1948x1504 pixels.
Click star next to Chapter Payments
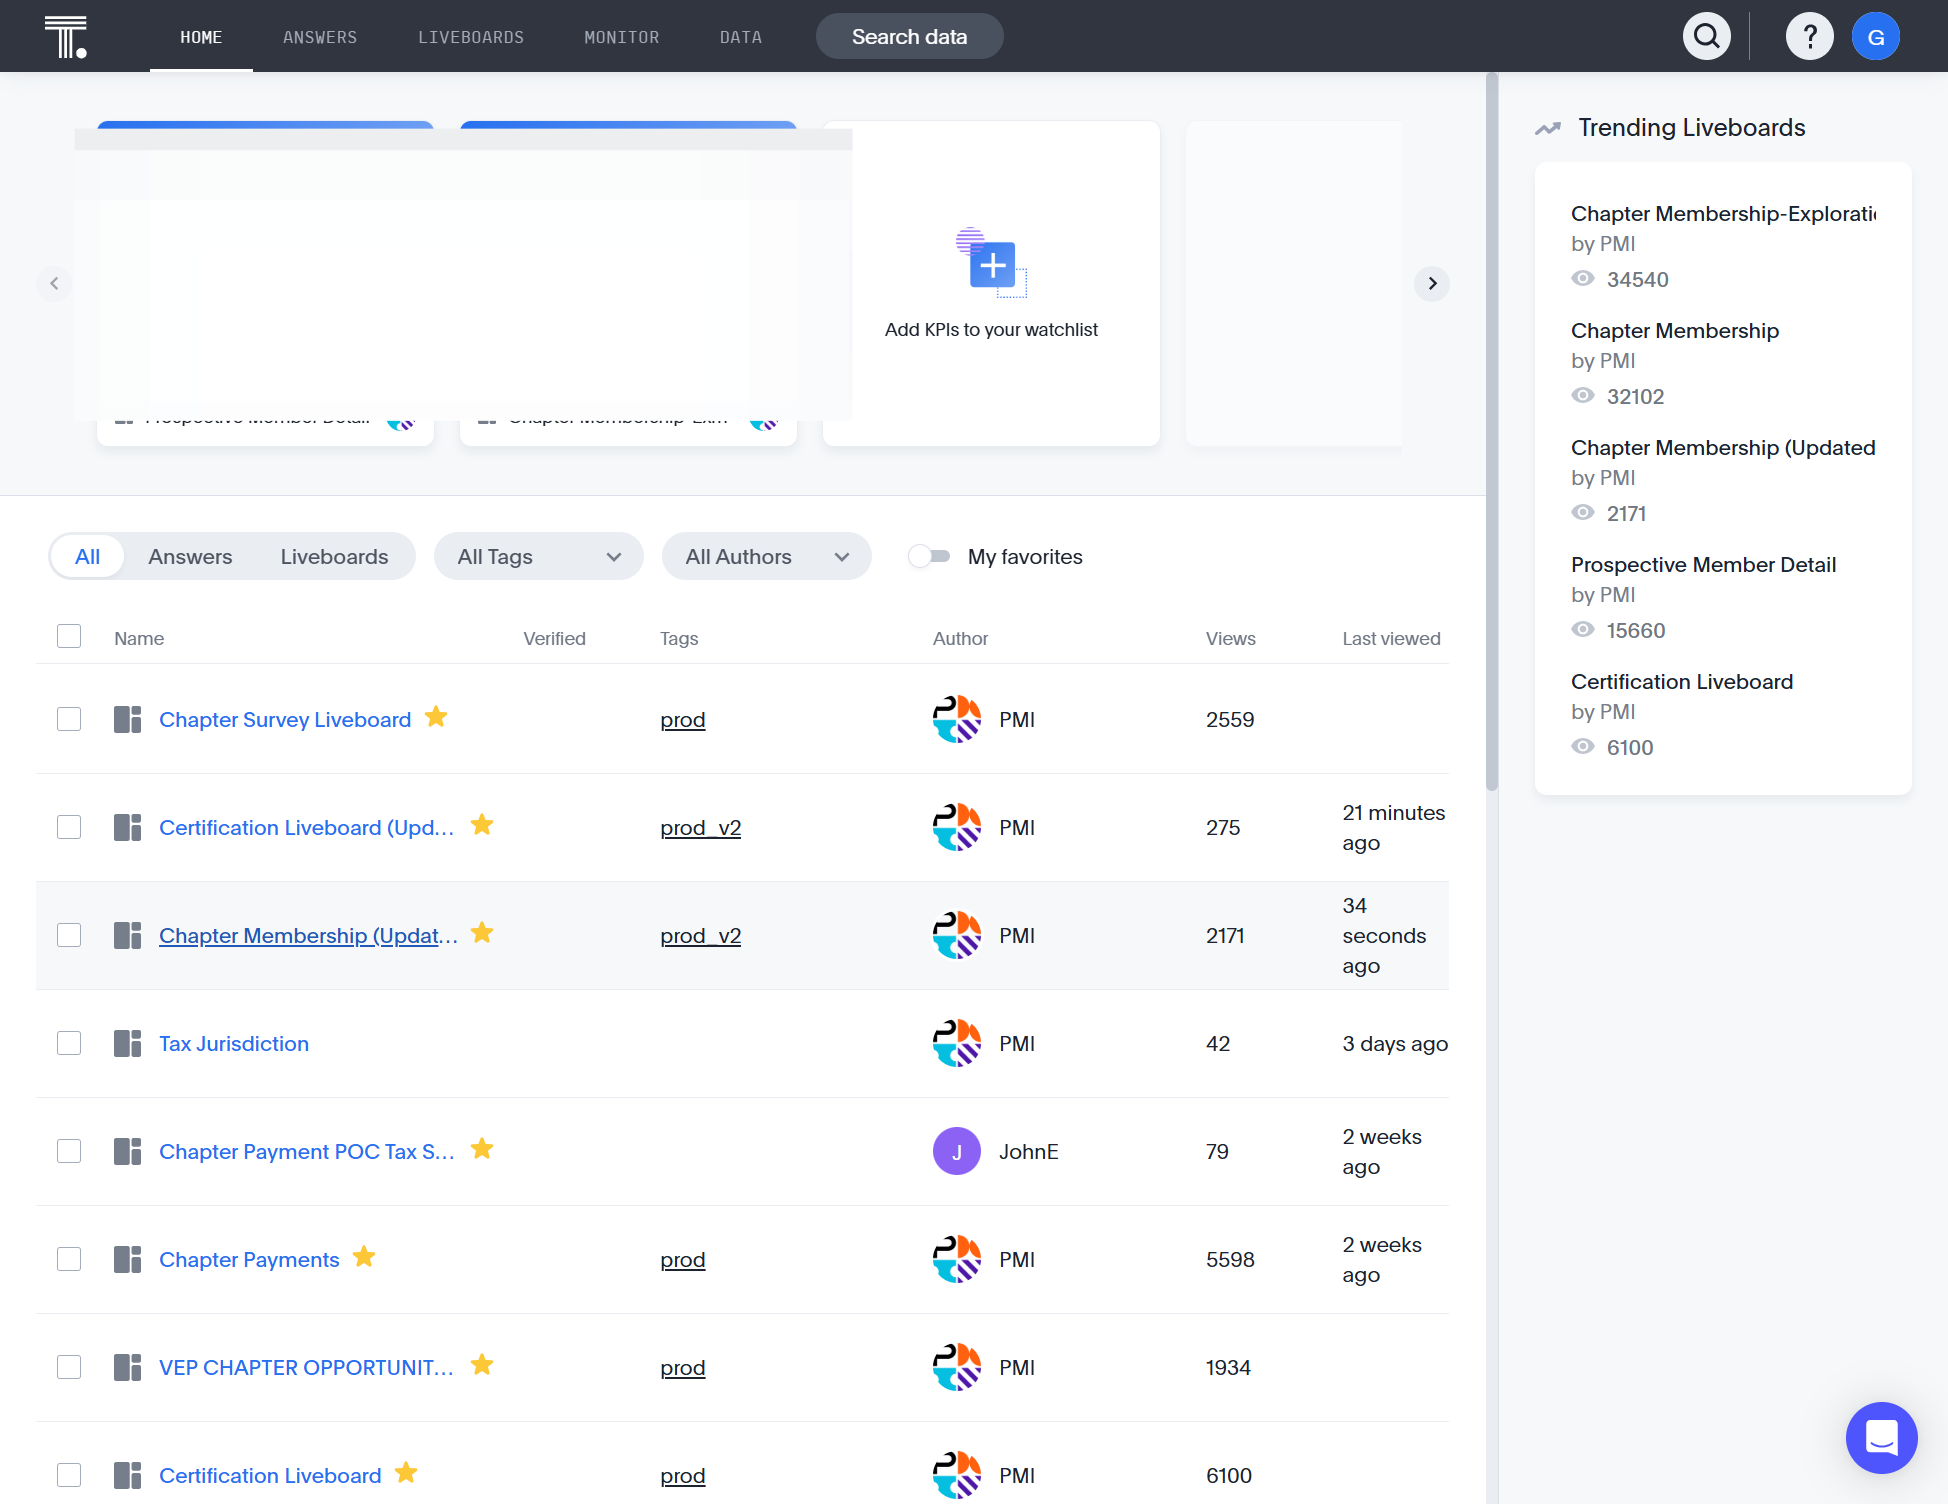click(364, 1257)
